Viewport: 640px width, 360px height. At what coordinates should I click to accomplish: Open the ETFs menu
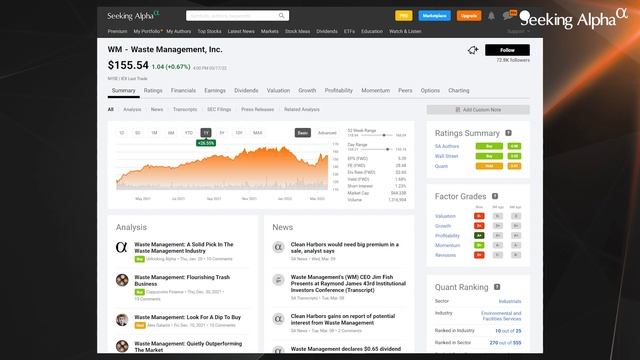[349, 31]
